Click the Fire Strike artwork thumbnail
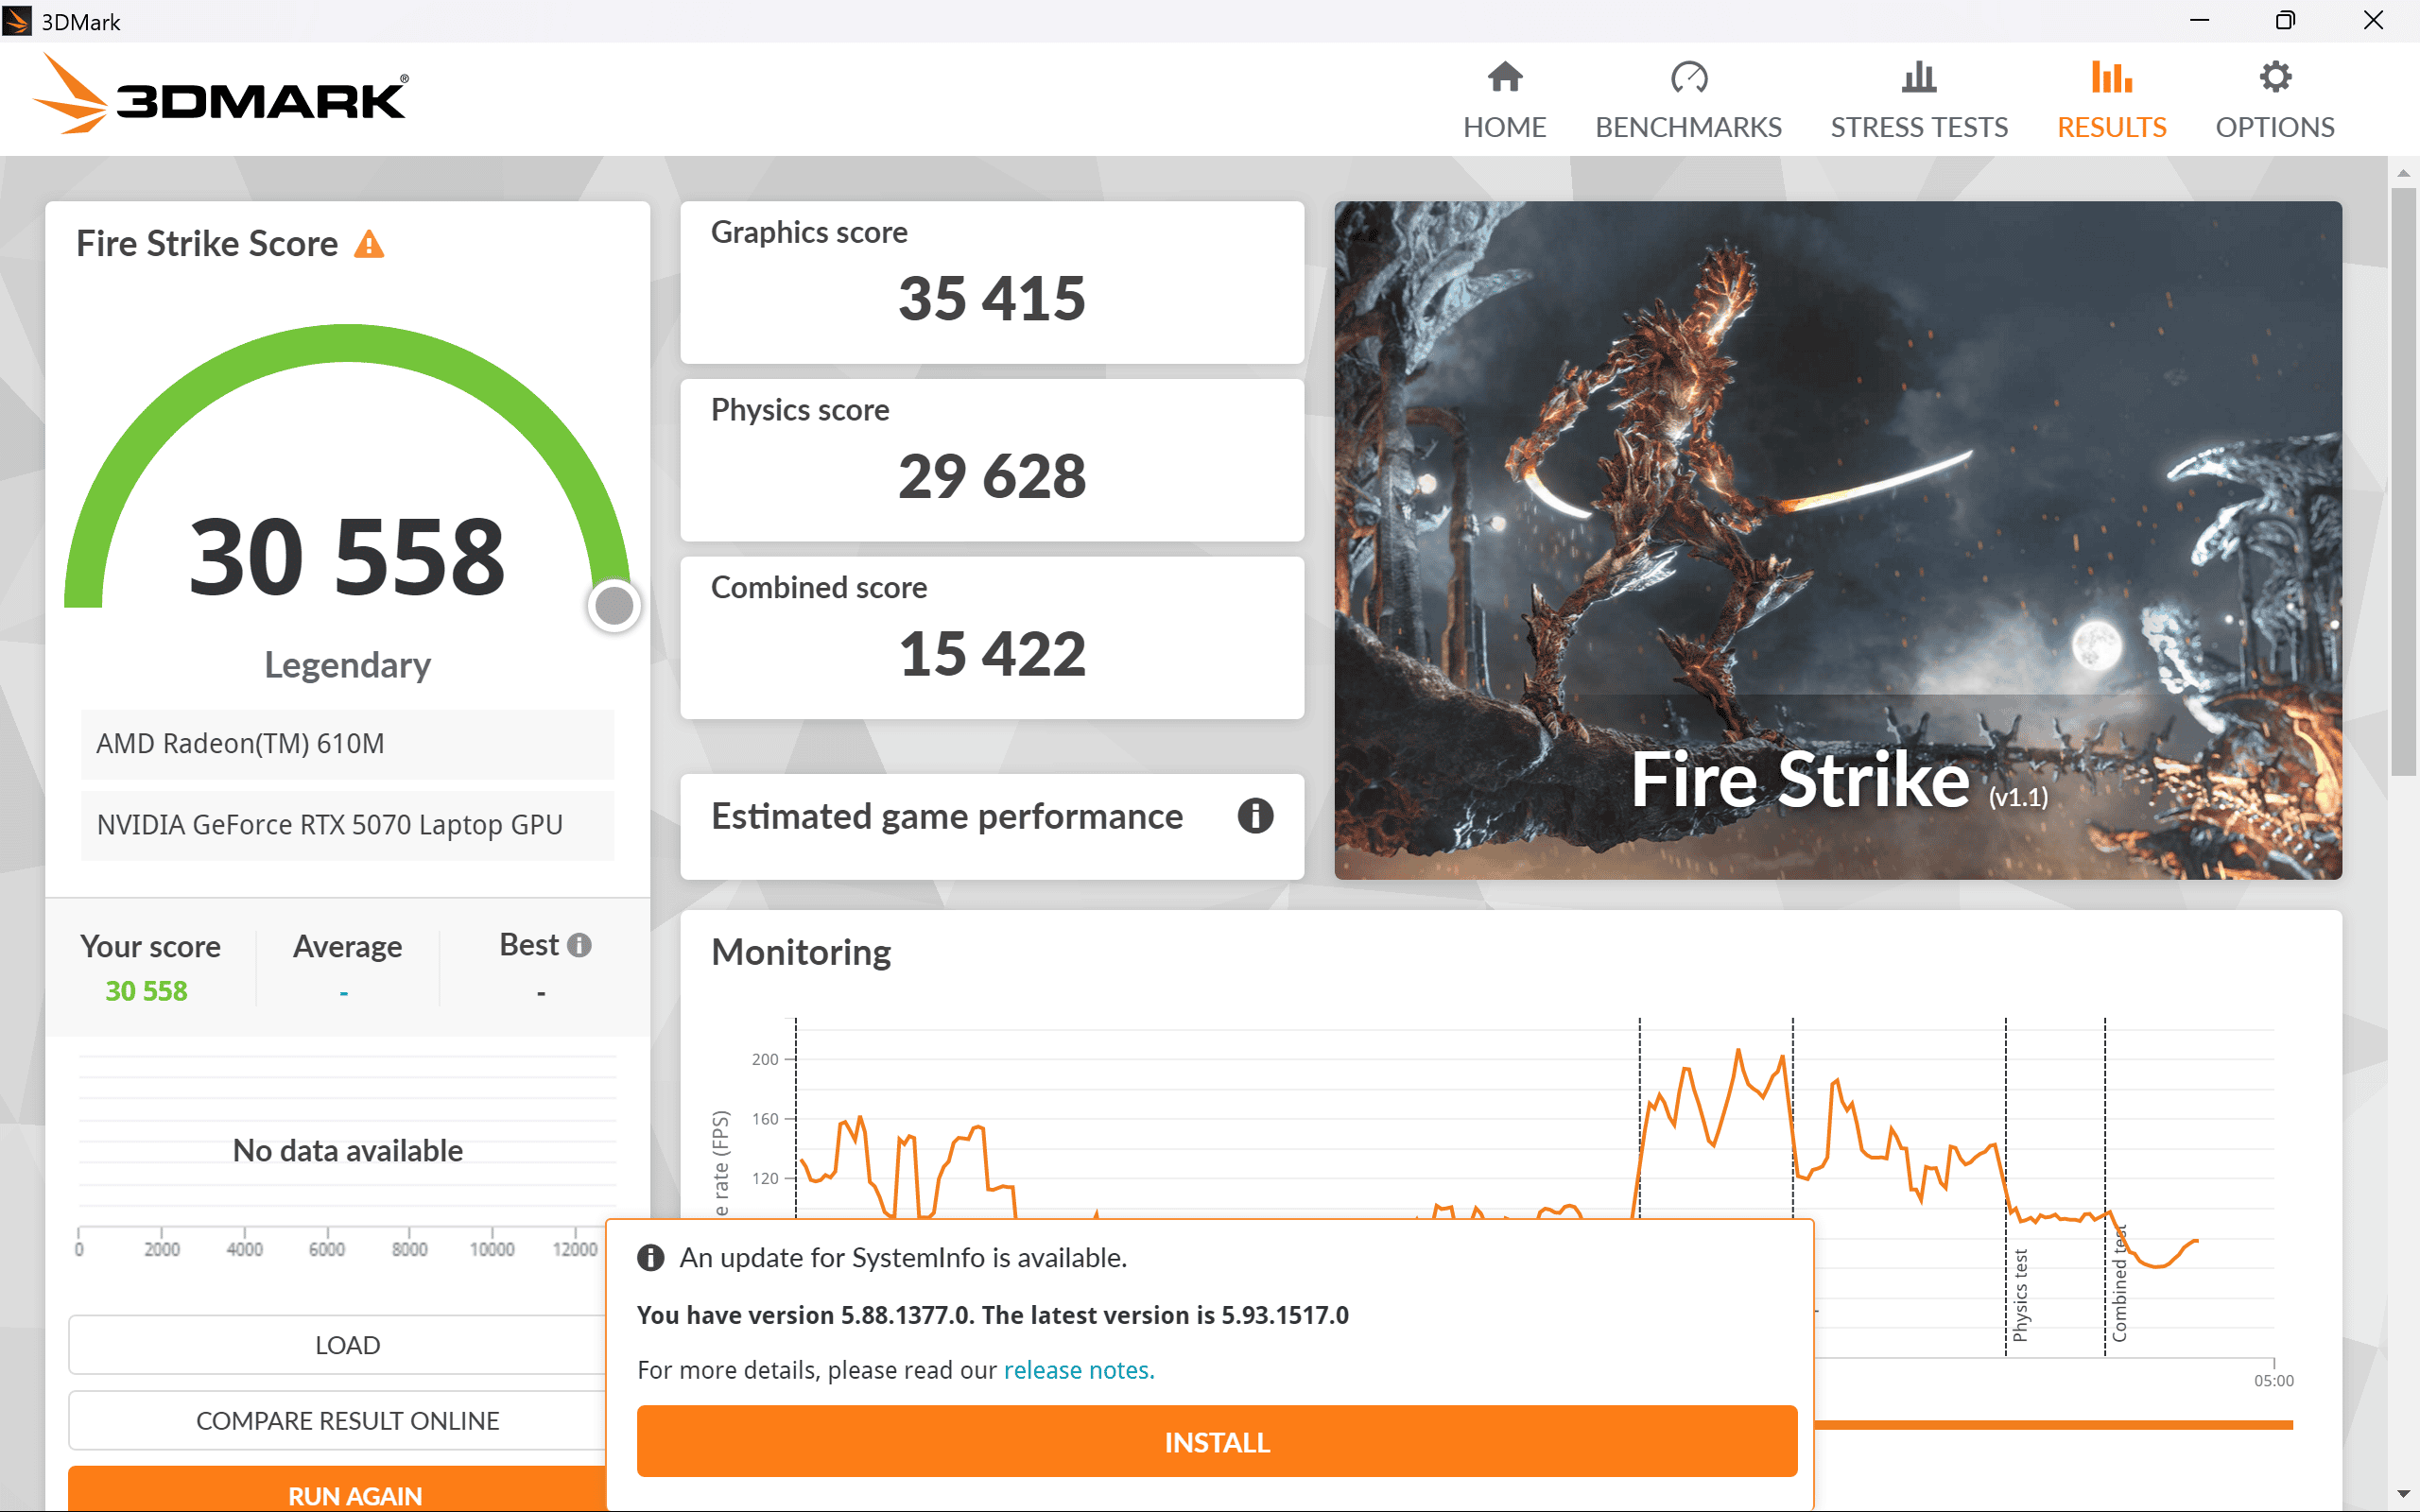Image resolution: width=2420 pixels, height=1512 pixels. coord(1838,540)
